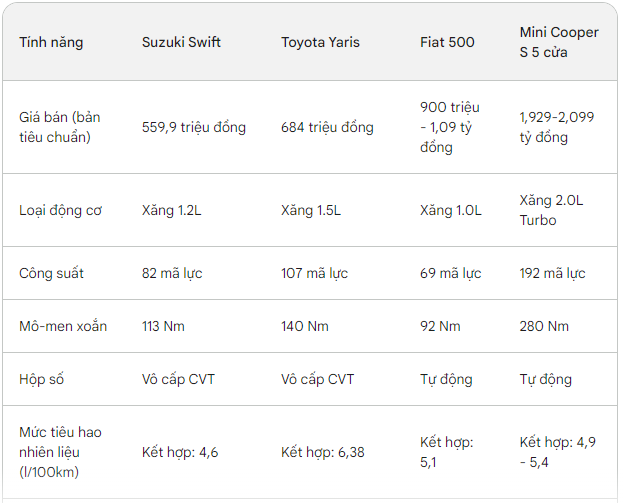Select the Công suất row label
This screenshot has width=623, height=503.
pos(51,273)
